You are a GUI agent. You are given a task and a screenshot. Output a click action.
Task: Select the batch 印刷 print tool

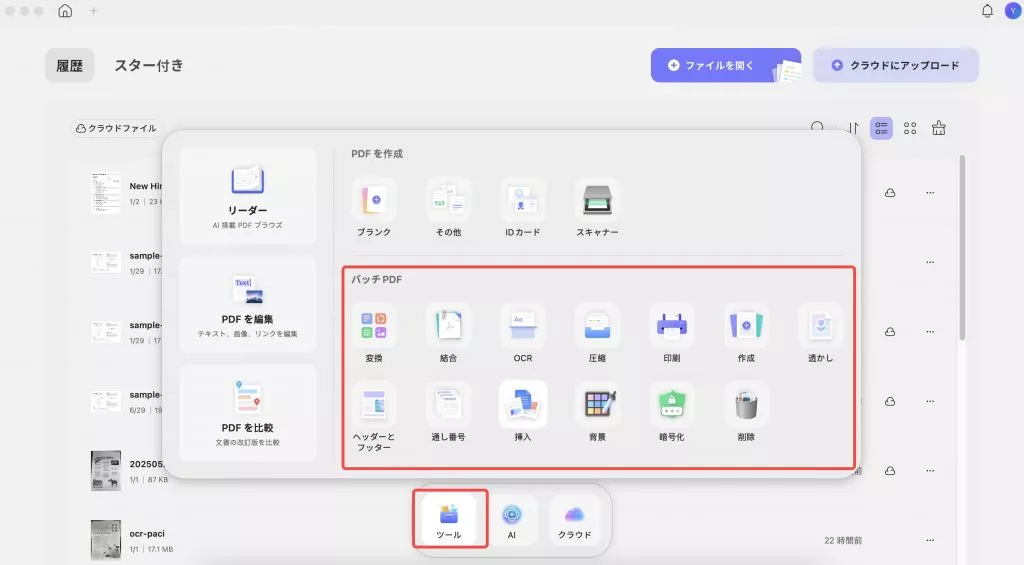pyautogui.click(x=671, y=334)
